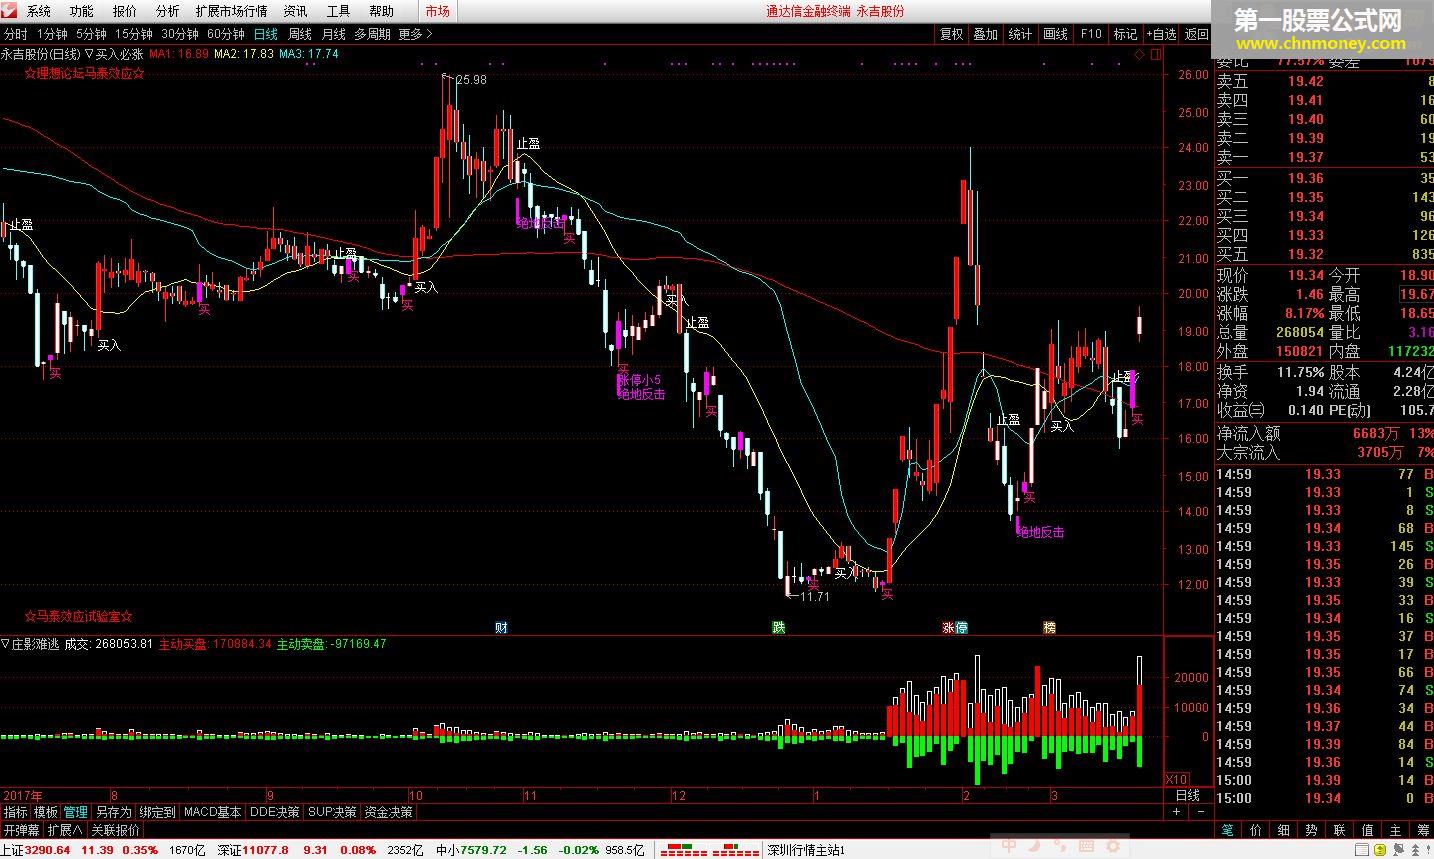Click the 管理 tab at bottom

pos(76,812)
